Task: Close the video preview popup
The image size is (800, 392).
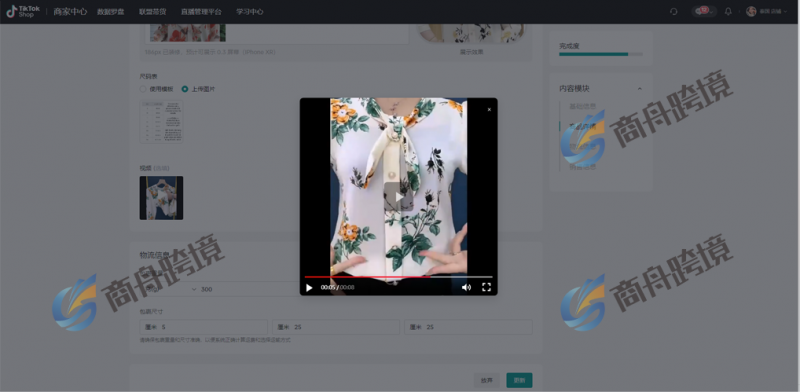Action: [489, 109]
